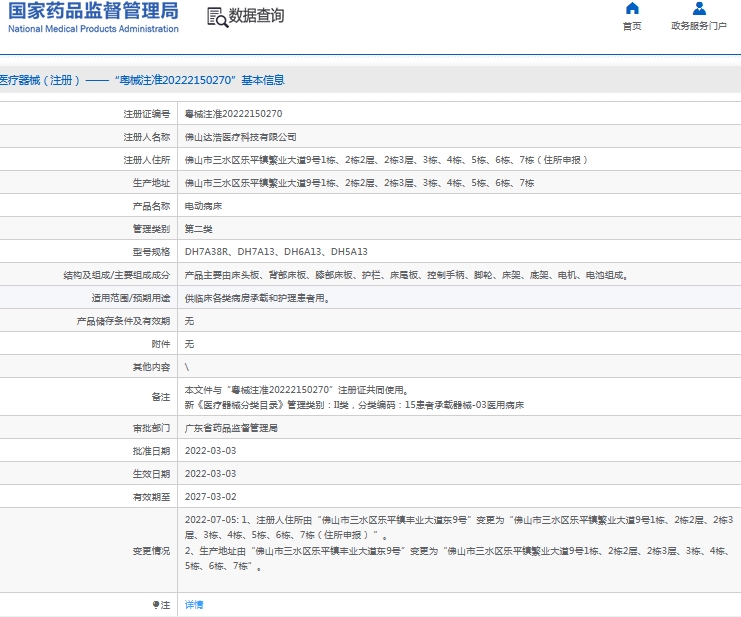741x617 pixels.
Task: Click the 批准日期 label
Action: 151,451
